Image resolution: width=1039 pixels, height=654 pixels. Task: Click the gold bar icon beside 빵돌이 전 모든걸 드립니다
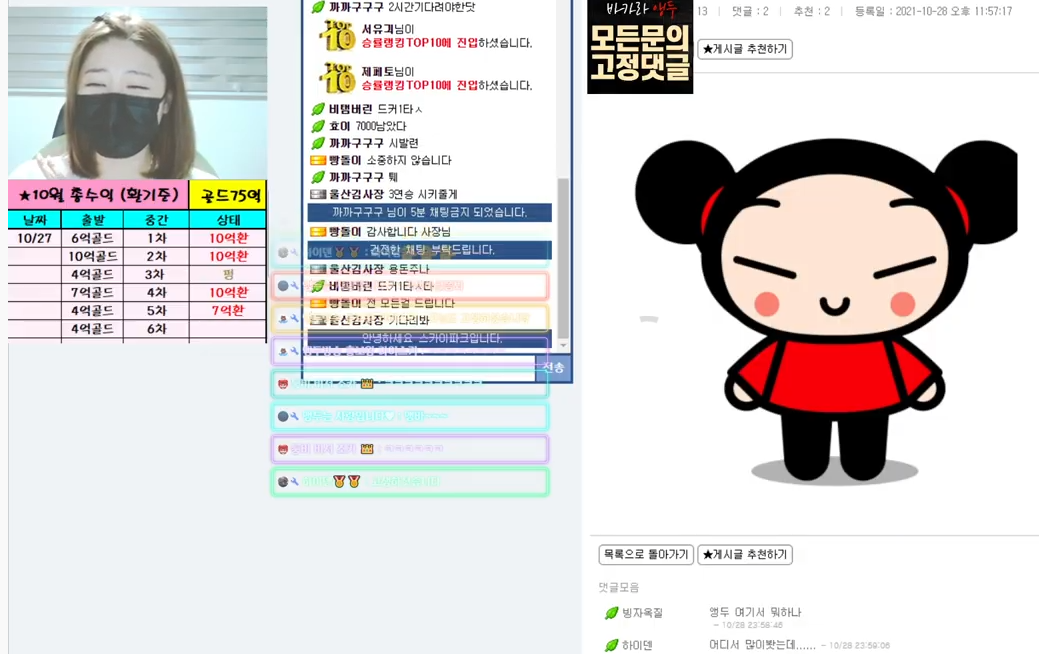[318, 303]
